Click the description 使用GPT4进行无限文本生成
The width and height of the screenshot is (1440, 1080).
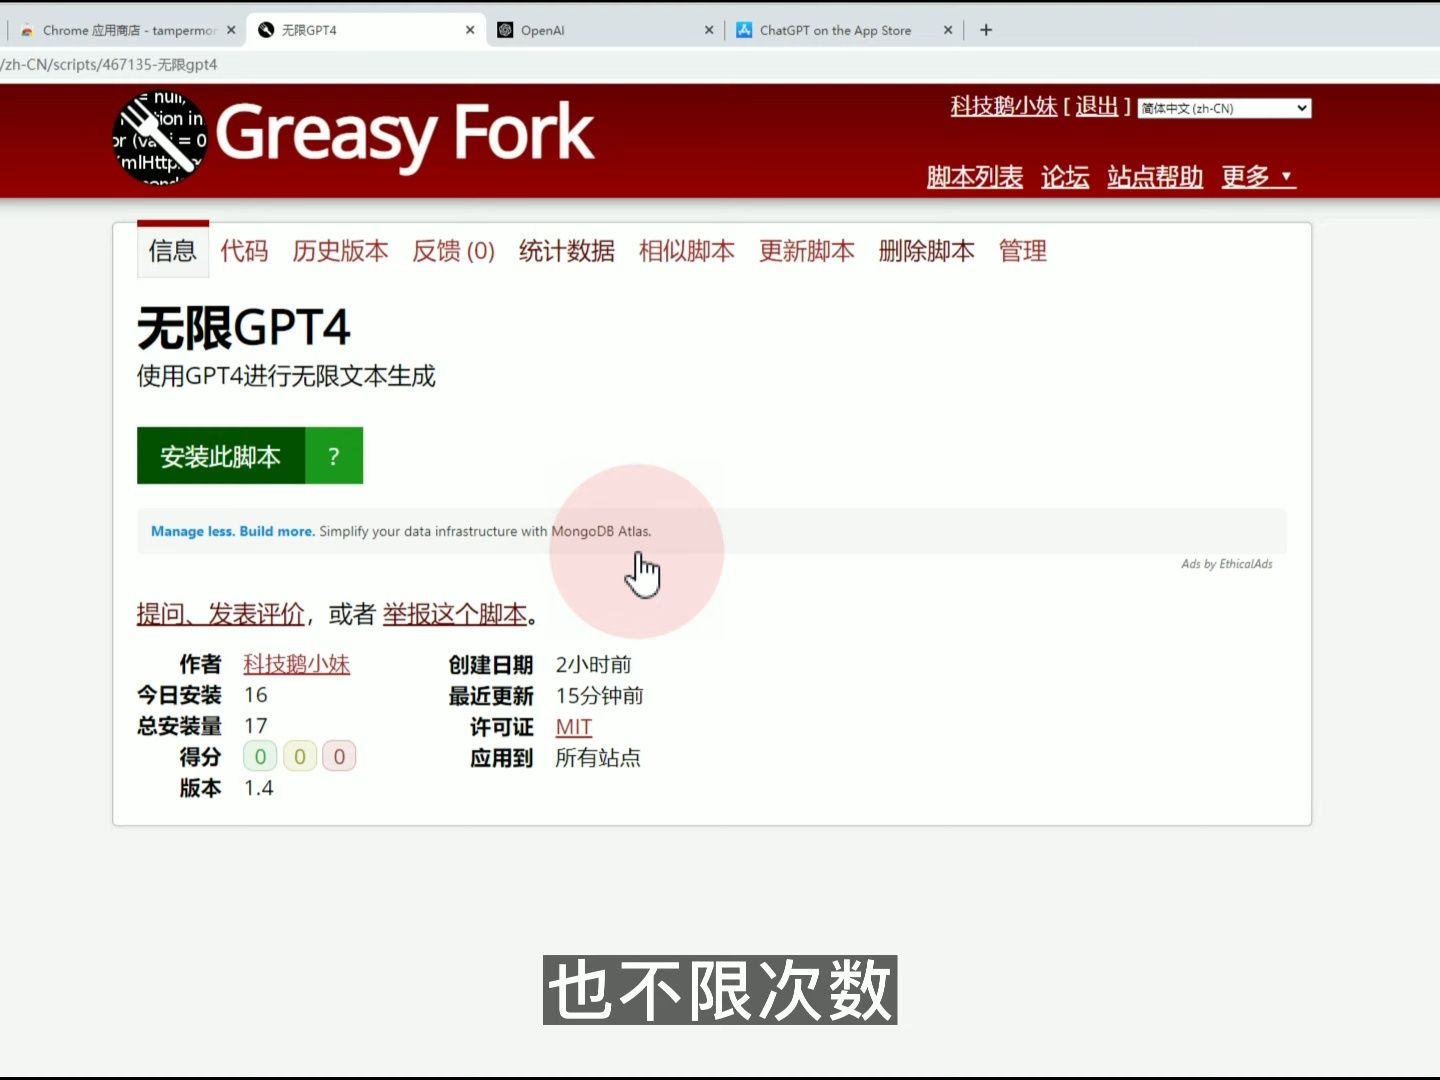coord(286,376)
